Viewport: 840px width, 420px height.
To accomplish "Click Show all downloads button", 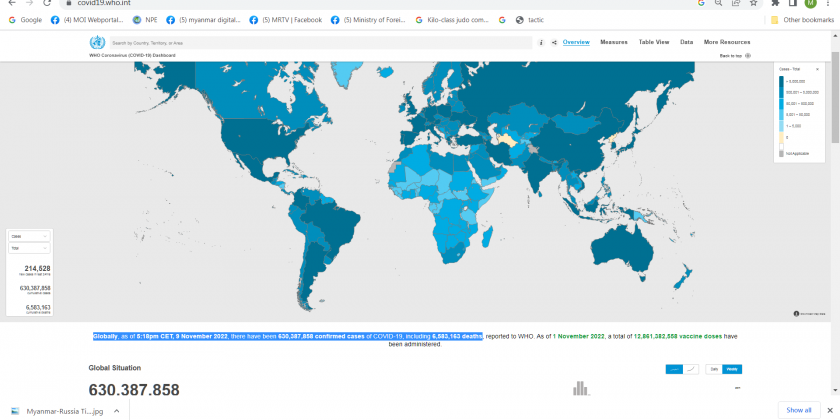I will [x=798, y=410].
